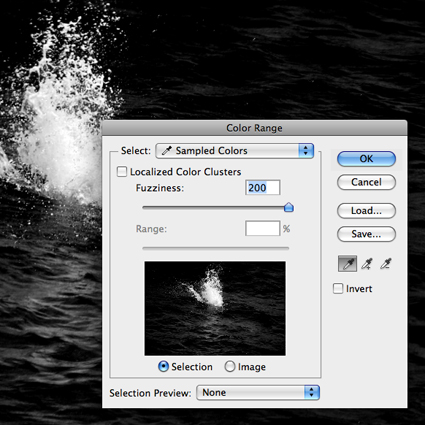This screenshot has height=425, width=425.
Task: Click the Fuzziness slider handle
Action: pyautogui.click(x=289, y=207)
